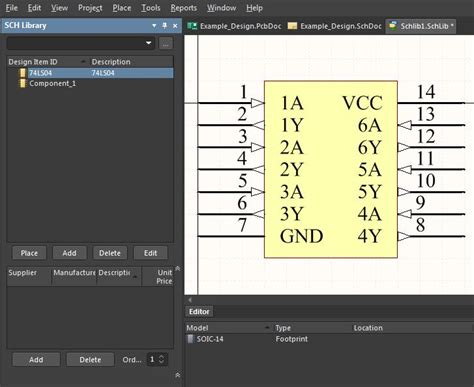Open the Tools menu
The image size is (474, 387).
tap(151, 8)
